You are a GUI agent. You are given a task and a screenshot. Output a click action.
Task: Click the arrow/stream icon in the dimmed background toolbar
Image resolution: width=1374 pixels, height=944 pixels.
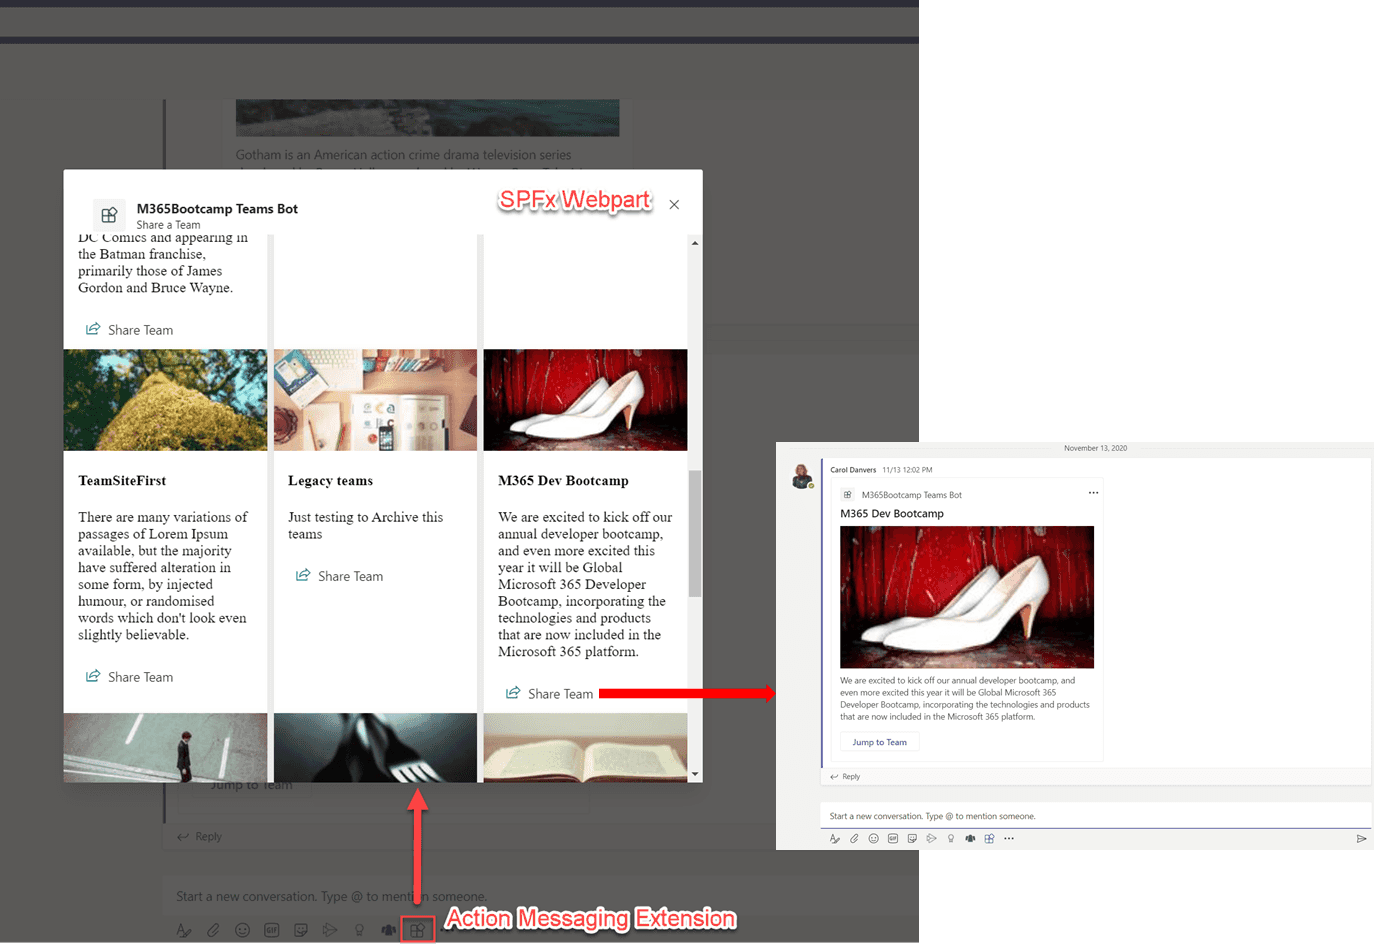tap(330, 930)
